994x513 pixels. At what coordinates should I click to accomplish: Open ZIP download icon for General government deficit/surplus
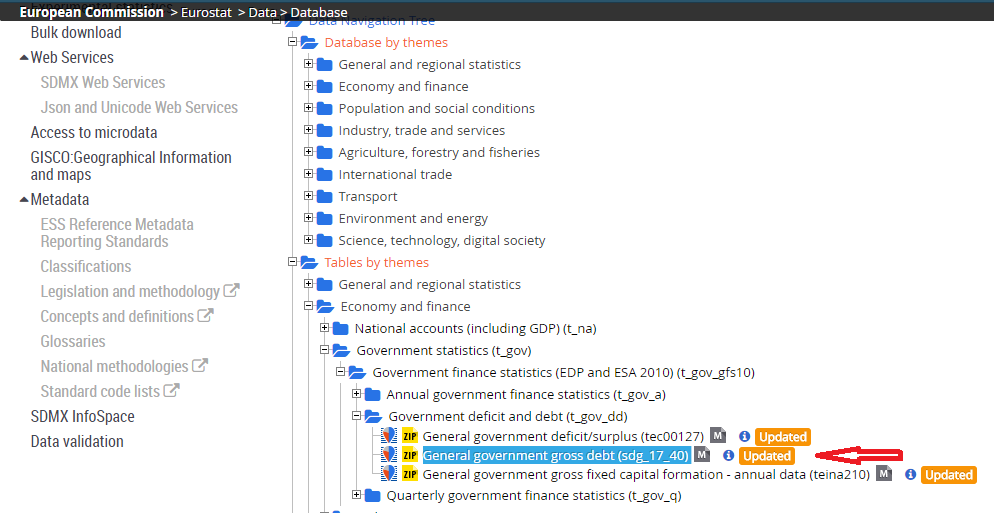pos(410,436)
